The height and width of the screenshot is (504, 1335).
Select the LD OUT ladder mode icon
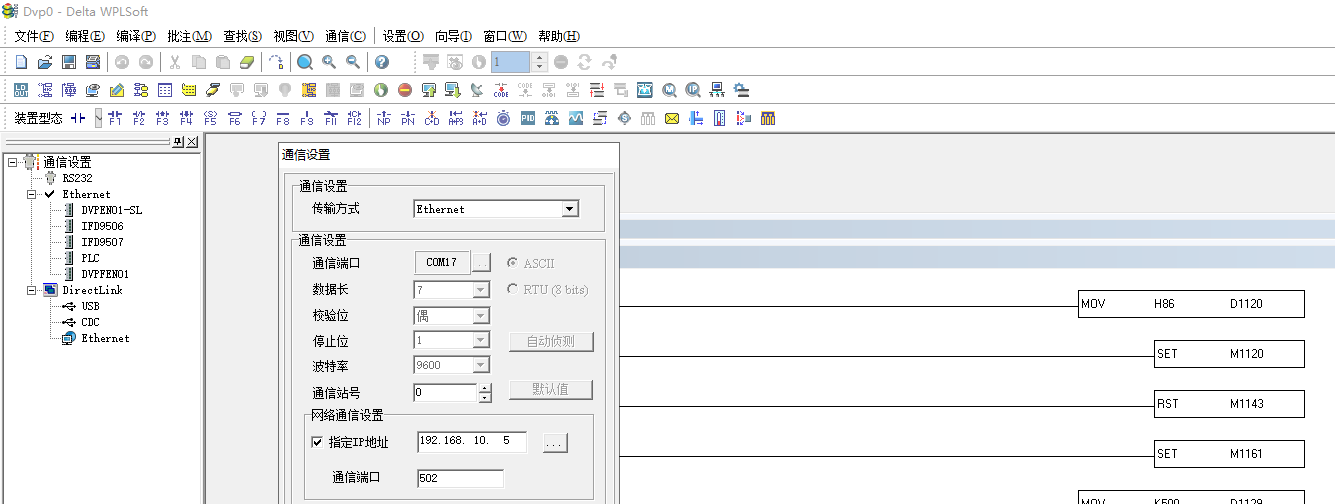point(21,90)
